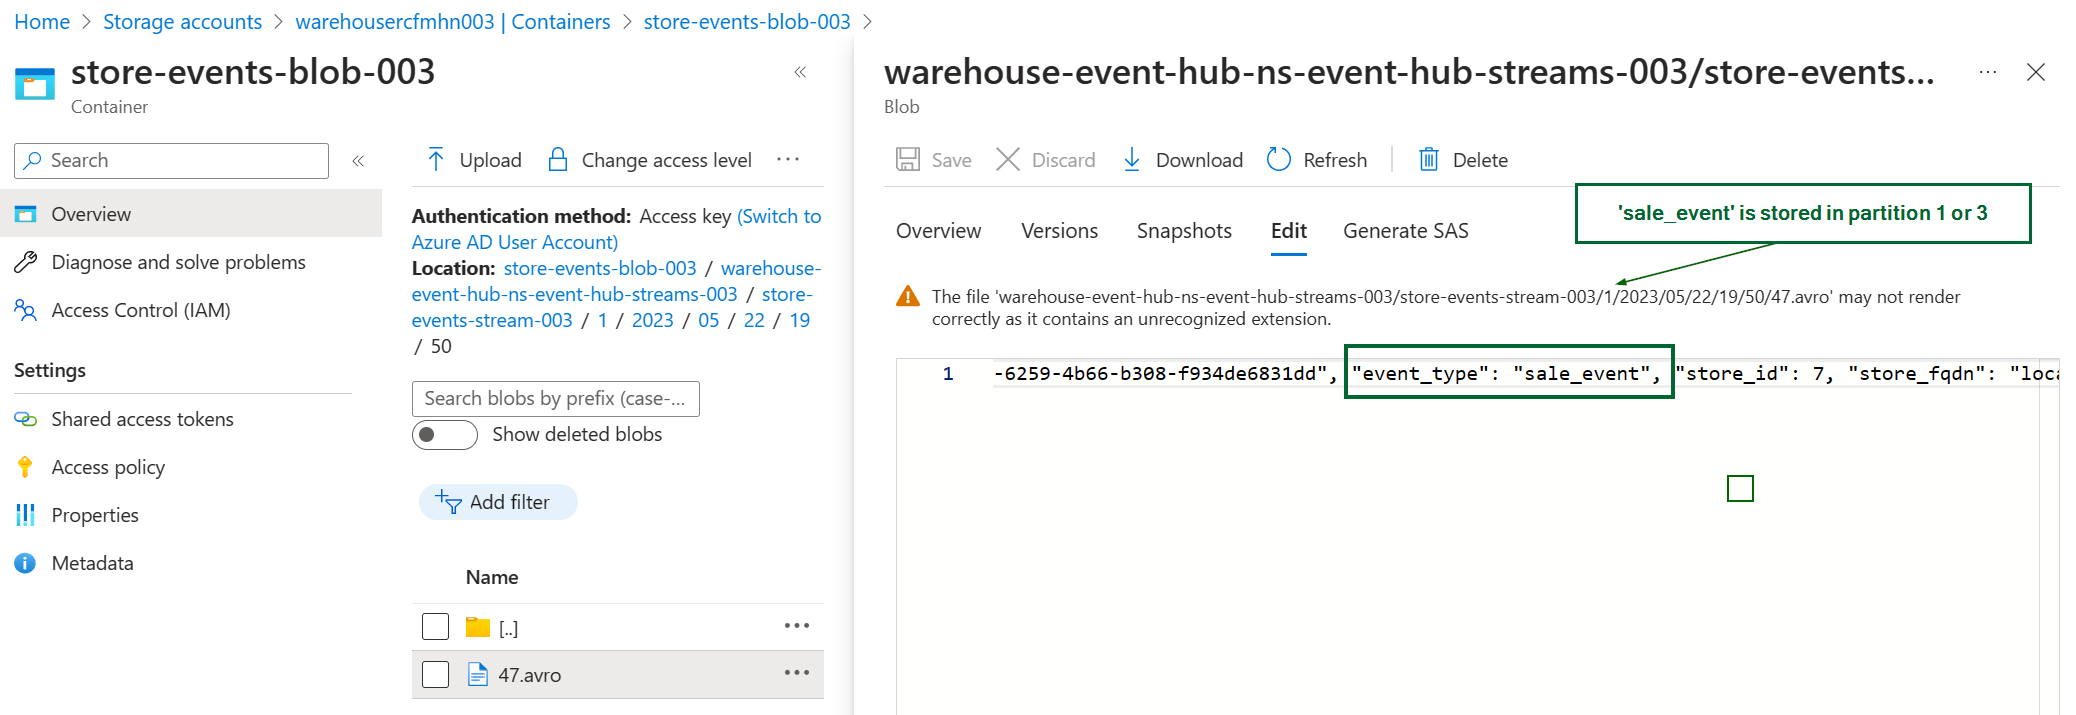Viewport: 2076px width, 715px height.
Task: Select the Edit tab
Action: point(1289,231)
